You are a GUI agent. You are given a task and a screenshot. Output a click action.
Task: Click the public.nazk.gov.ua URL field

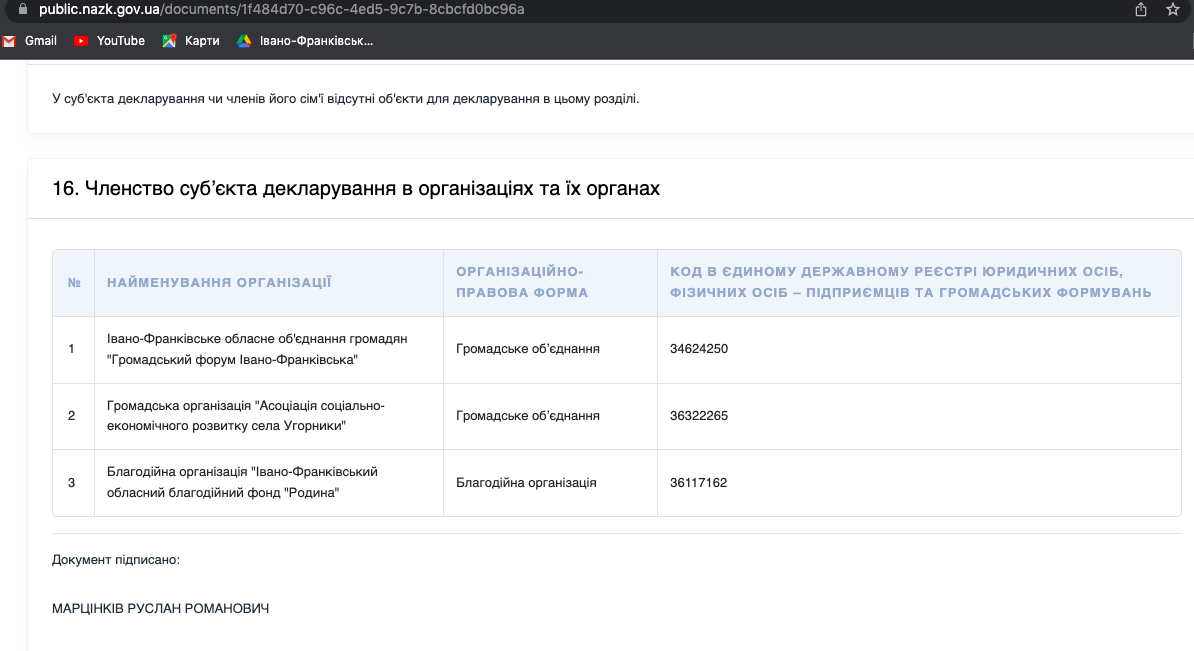(280, 9)
